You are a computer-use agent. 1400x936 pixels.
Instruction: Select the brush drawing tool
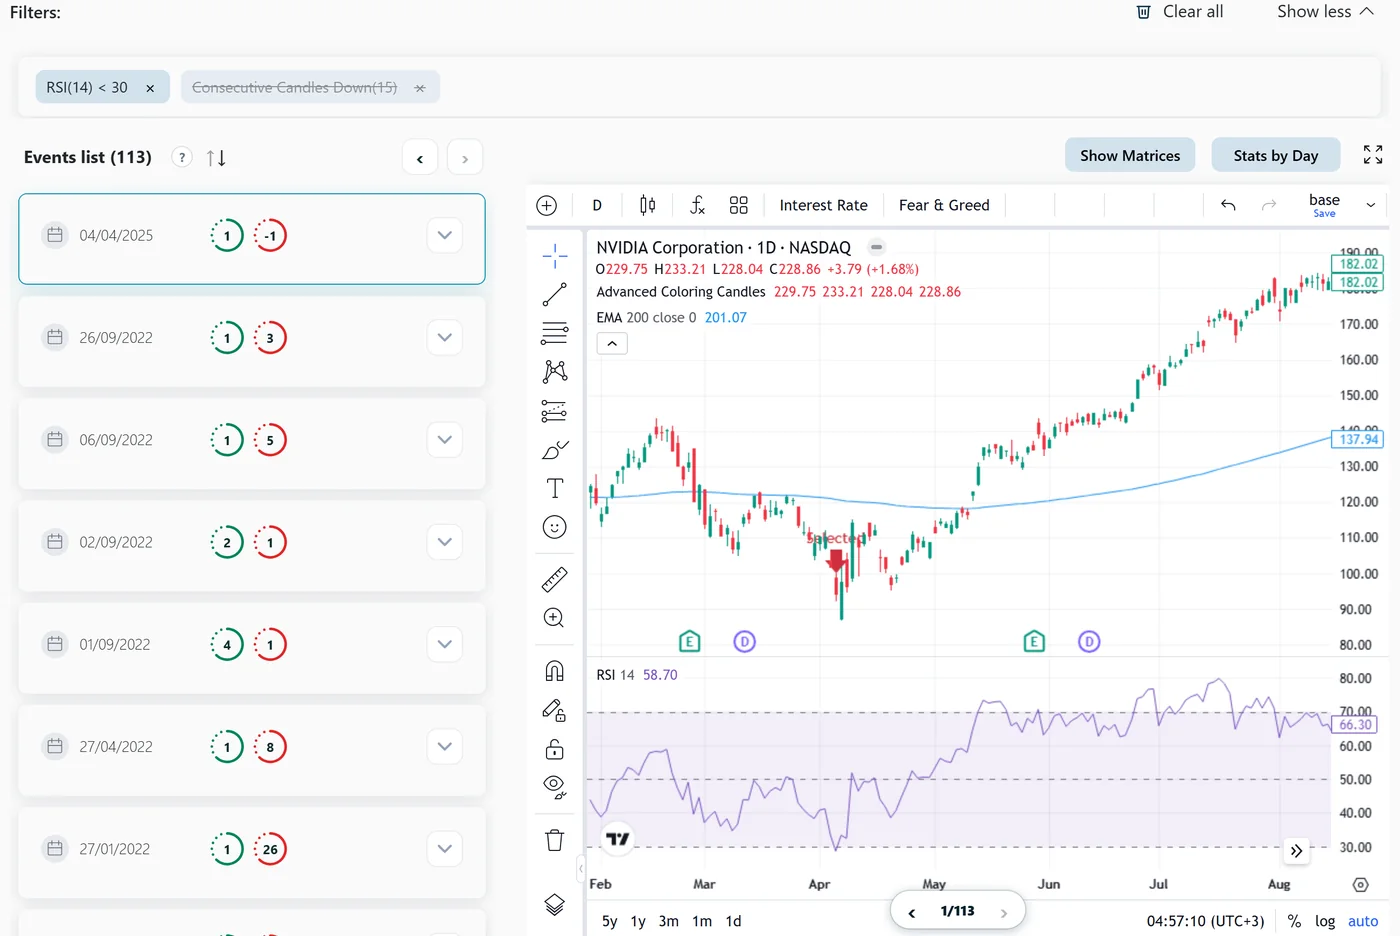point(555,450)
